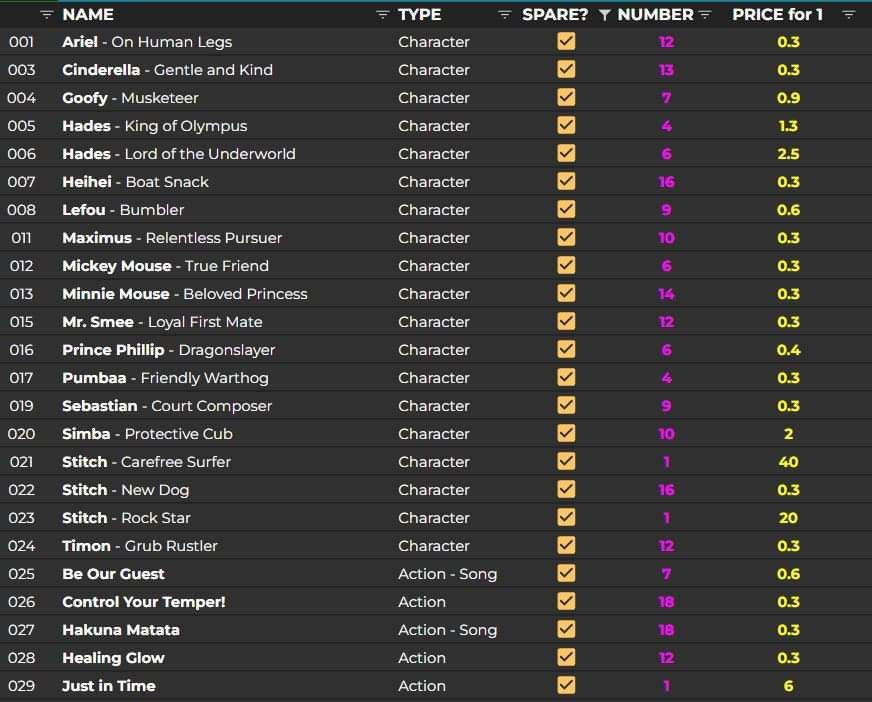Select the NAME column header
The image size is (872, 702).
[88, 14]
